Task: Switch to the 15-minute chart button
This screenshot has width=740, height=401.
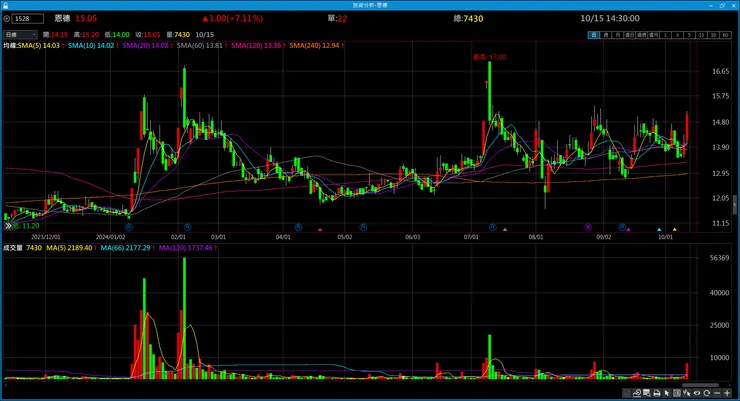Action: pos(702,35)
